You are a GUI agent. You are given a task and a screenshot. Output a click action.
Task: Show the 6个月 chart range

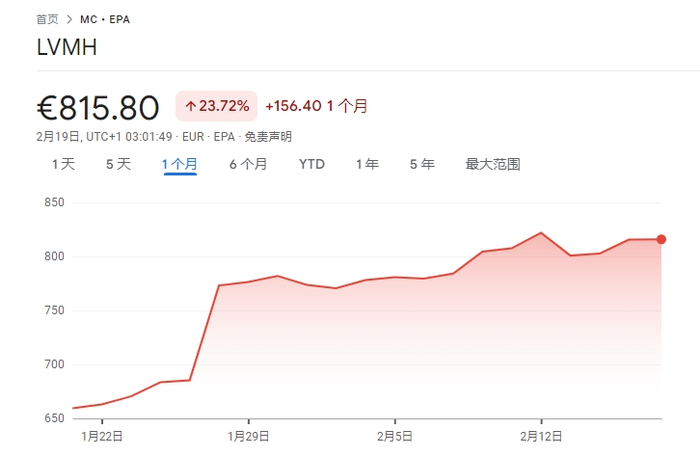(x=248, y=164)
